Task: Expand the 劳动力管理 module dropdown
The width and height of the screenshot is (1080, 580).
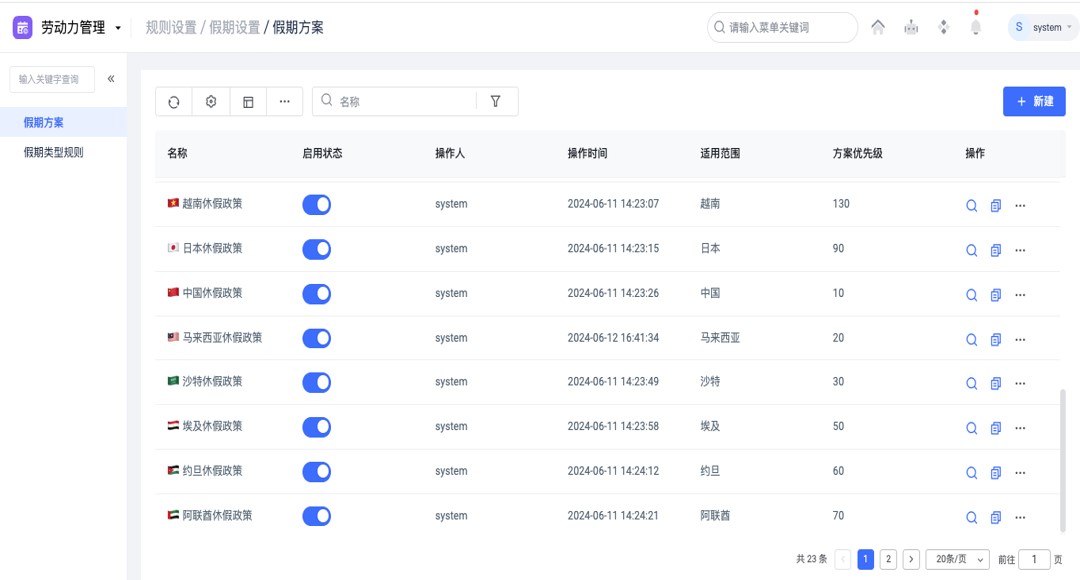Action: coord(118,28)
